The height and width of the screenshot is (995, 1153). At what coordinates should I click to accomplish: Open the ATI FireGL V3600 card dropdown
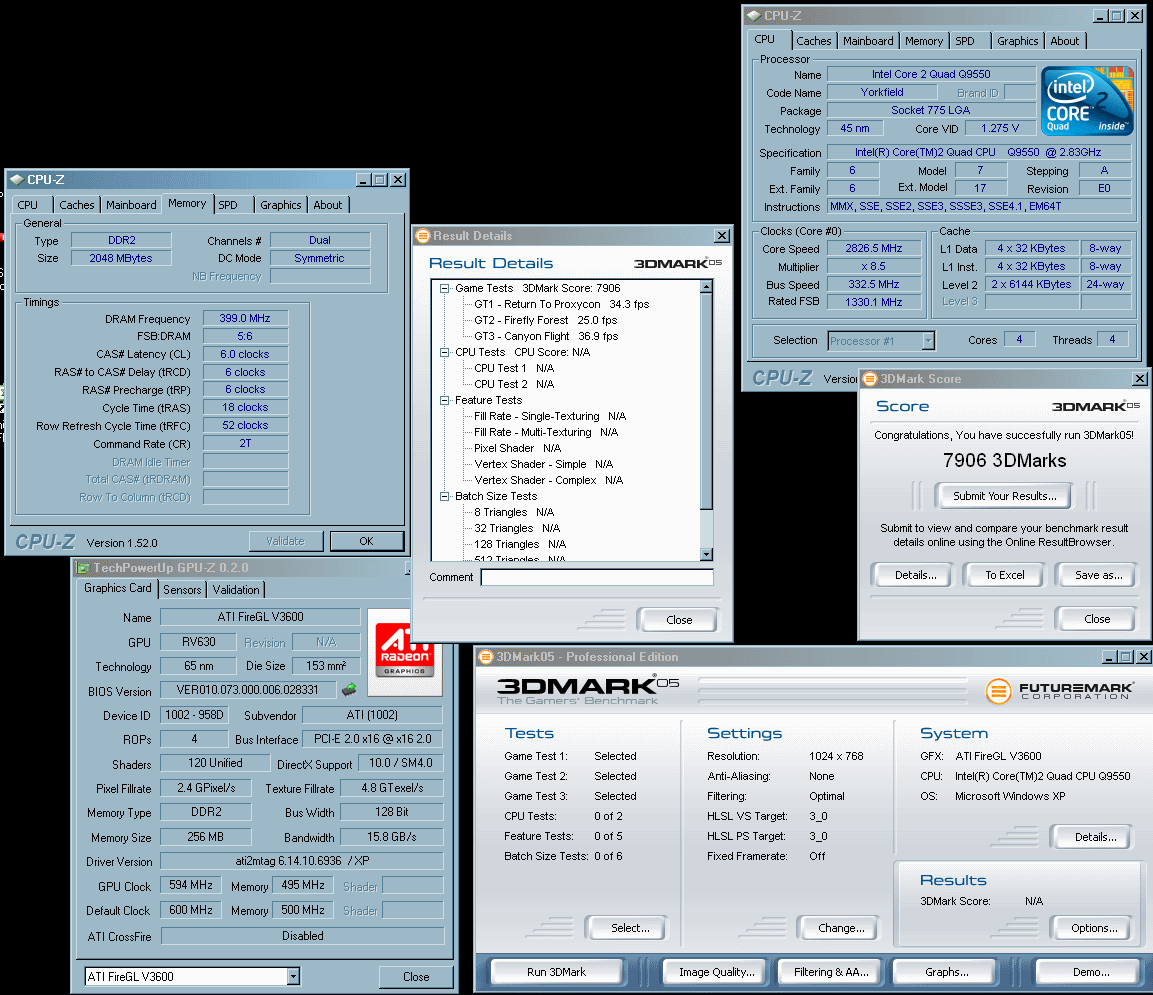point(293,976)
